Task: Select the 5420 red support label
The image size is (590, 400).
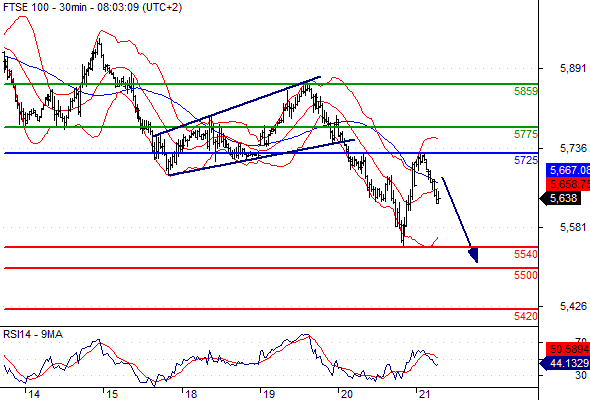Action: click(x=526, y=316)
